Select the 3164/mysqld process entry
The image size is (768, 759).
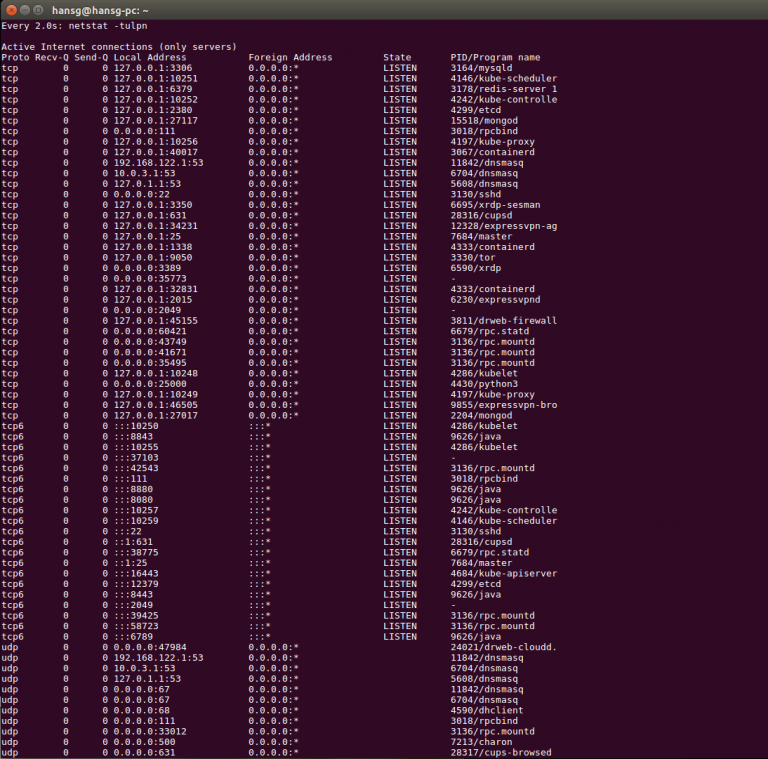485,68
